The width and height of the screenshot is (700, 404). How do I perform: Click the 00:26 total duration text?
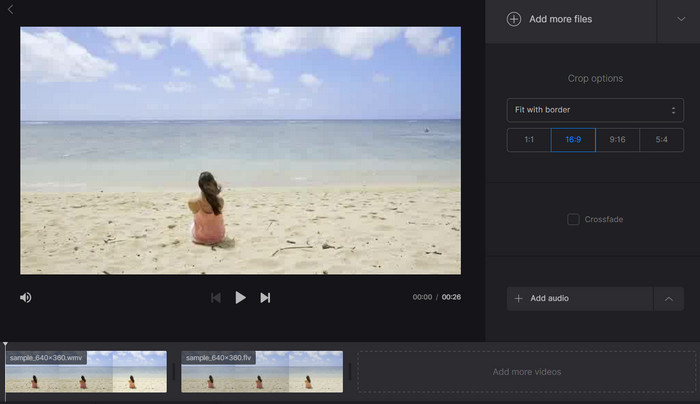(451, 297)
